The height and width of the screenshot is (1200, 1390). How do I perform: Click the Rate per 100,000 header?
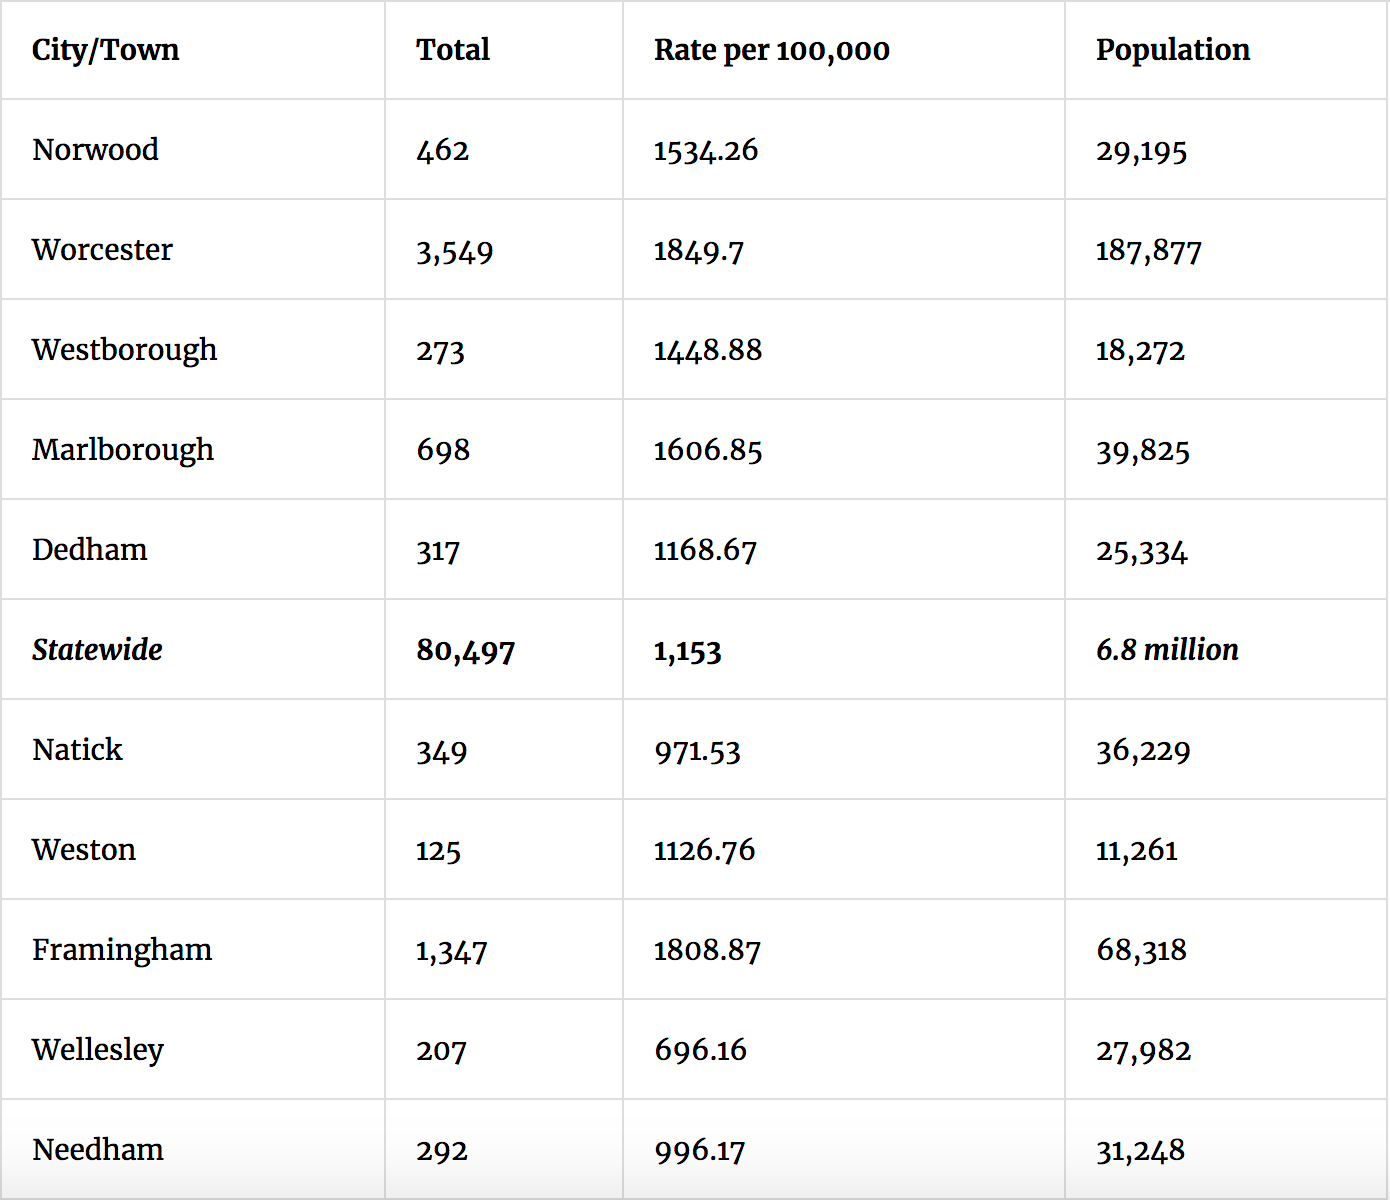coord(771,50)
